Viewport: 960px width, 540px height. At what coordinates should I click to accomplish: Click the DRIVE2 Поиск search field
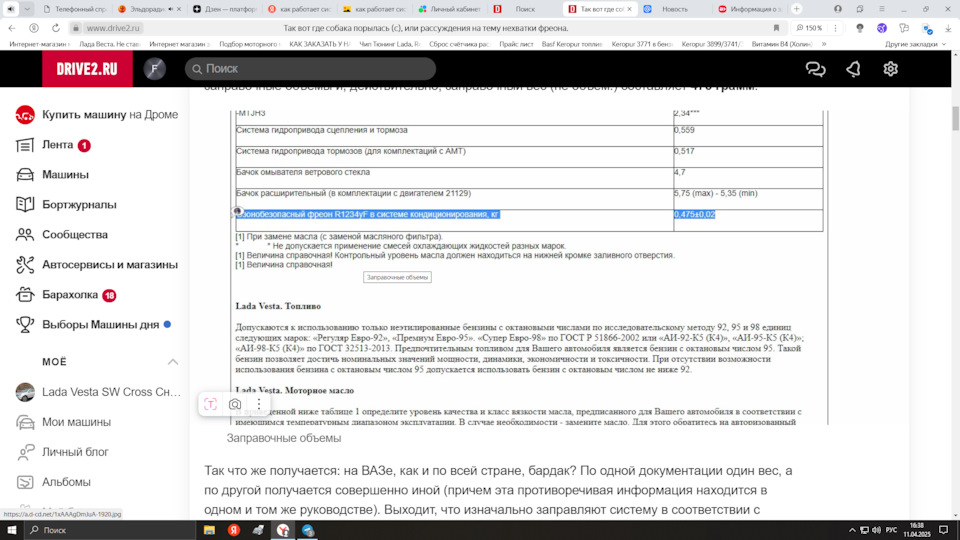click(310, 69)
